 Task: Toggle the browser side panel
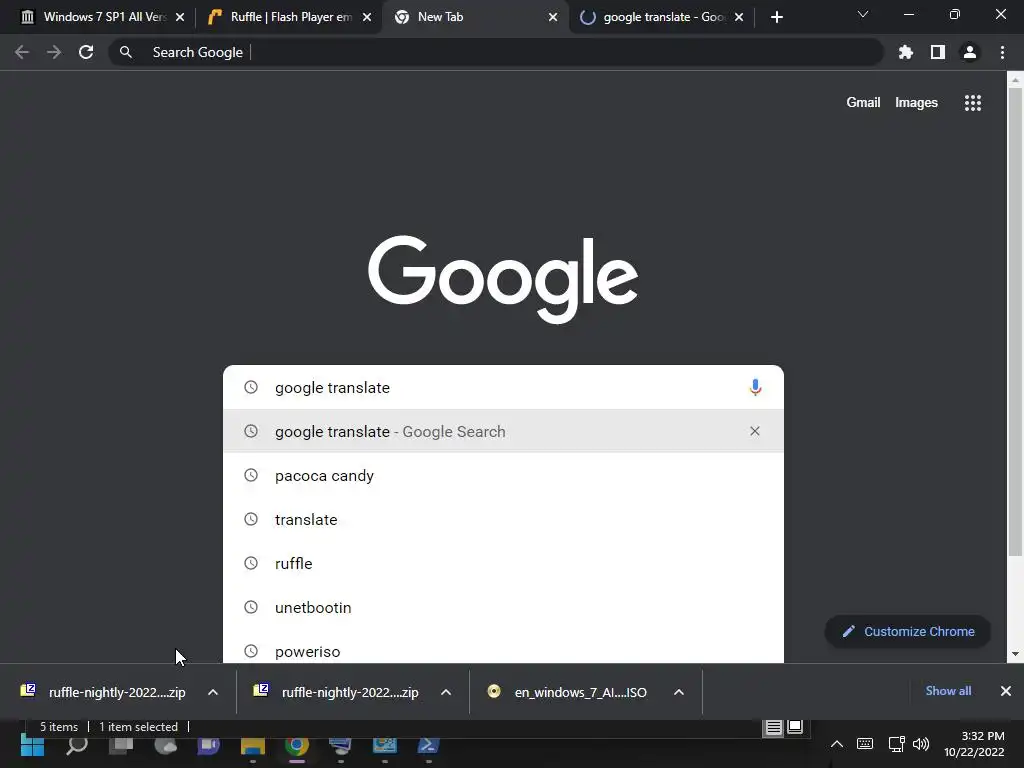point(938,52)
